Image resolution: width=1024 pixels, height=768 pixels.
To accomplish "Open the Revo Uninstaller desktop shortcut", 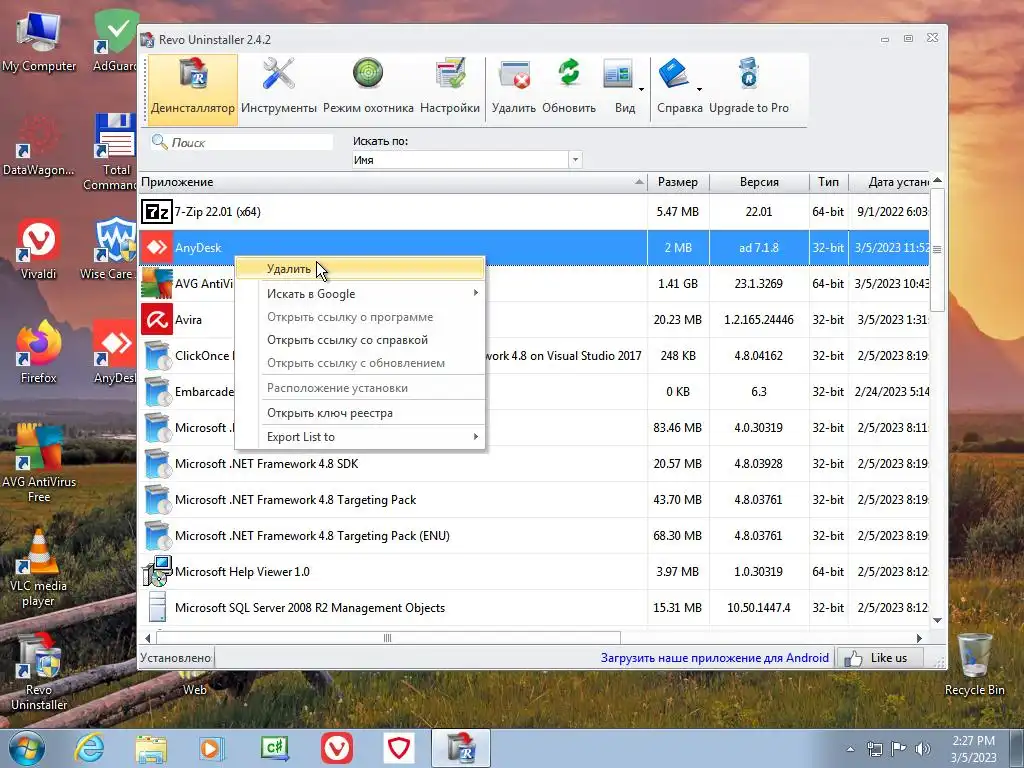I will 39,671.
